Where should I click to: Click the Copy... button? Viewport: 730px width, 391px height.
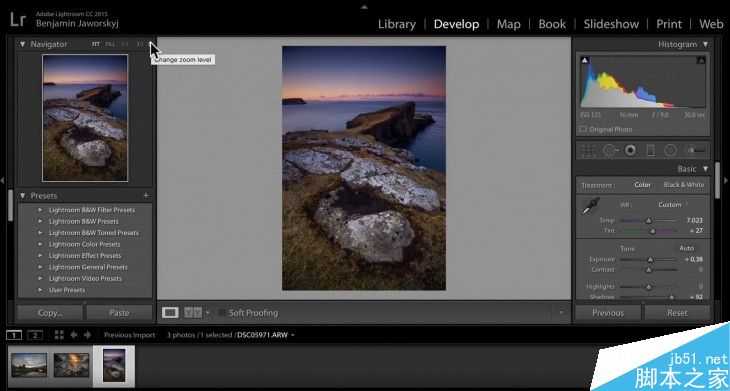click(50, 313)
